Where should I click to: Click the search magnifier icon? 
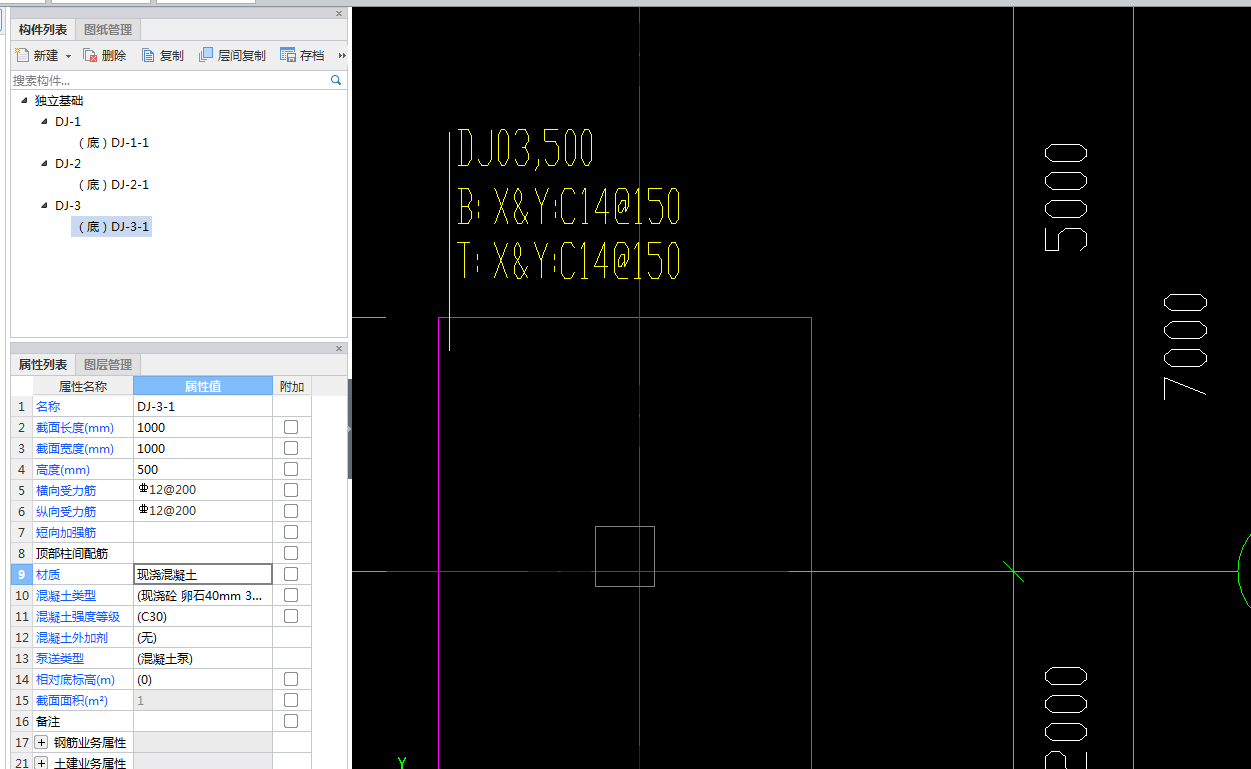click(x=336, y=80)
